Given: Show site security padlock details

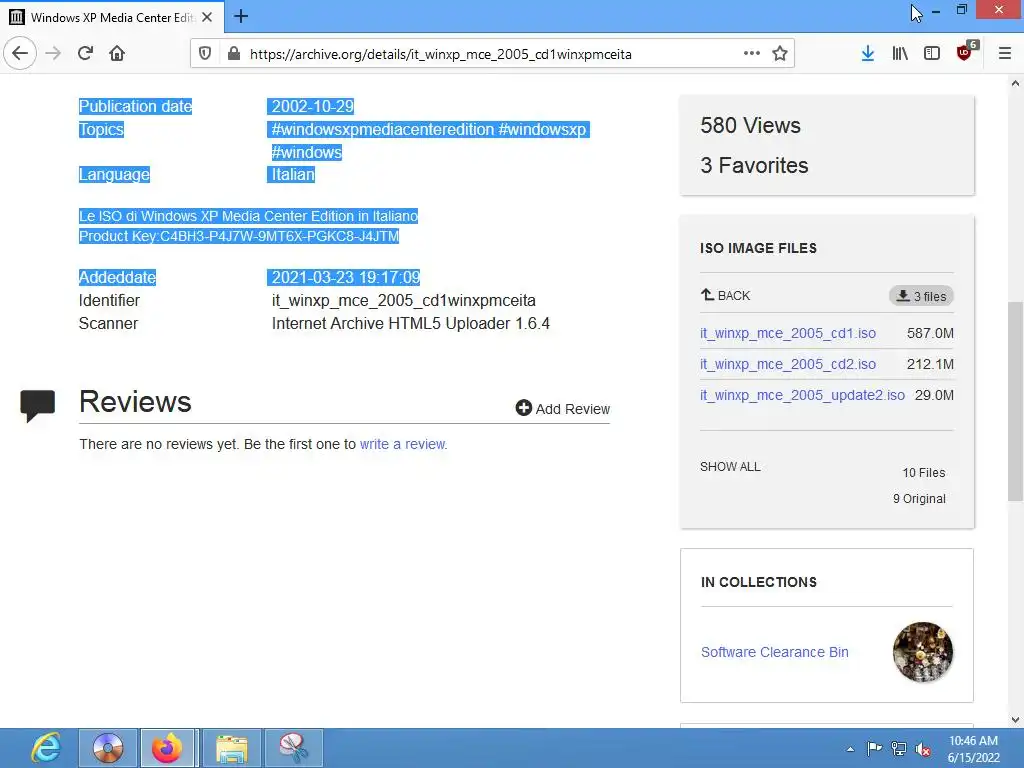Looking at the screenshot, I should pos(234,54).
